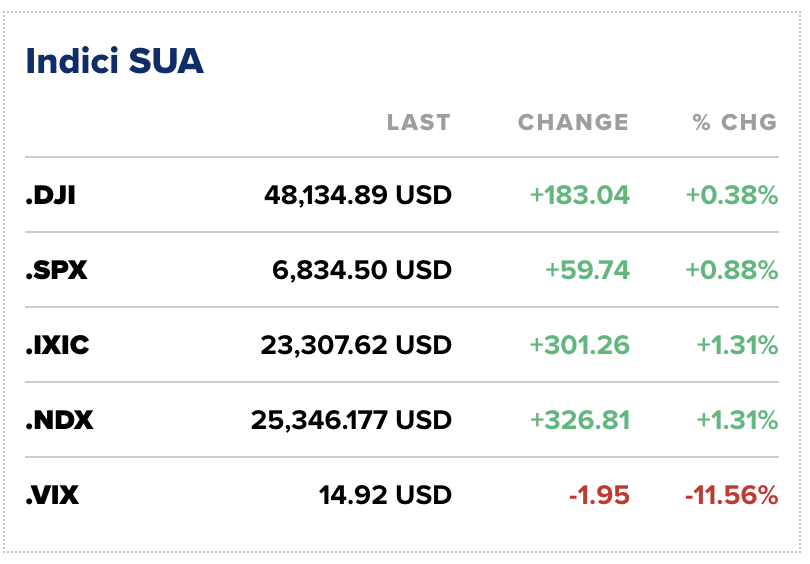Click the 48,134.89 USD last price
Image resolution: width=810 pixels, height=564 pixels.
click(358, 196)
